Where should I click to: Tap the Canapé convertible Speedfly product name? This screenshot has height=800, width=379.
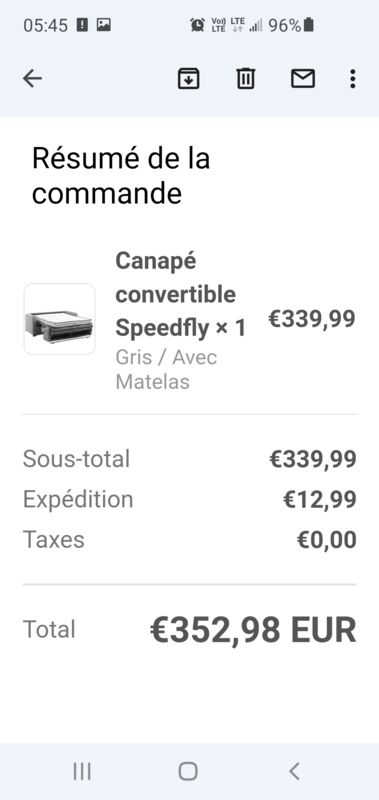[x=181, y=294]
